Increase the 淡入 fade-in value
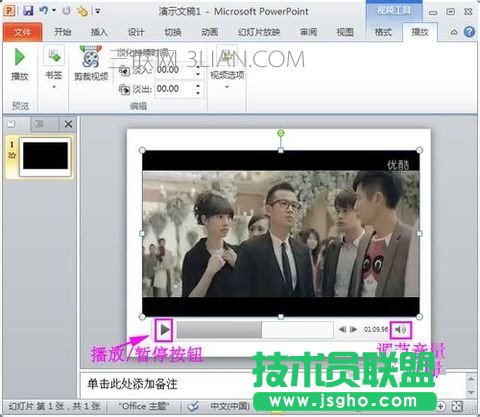 pos(198,67)
